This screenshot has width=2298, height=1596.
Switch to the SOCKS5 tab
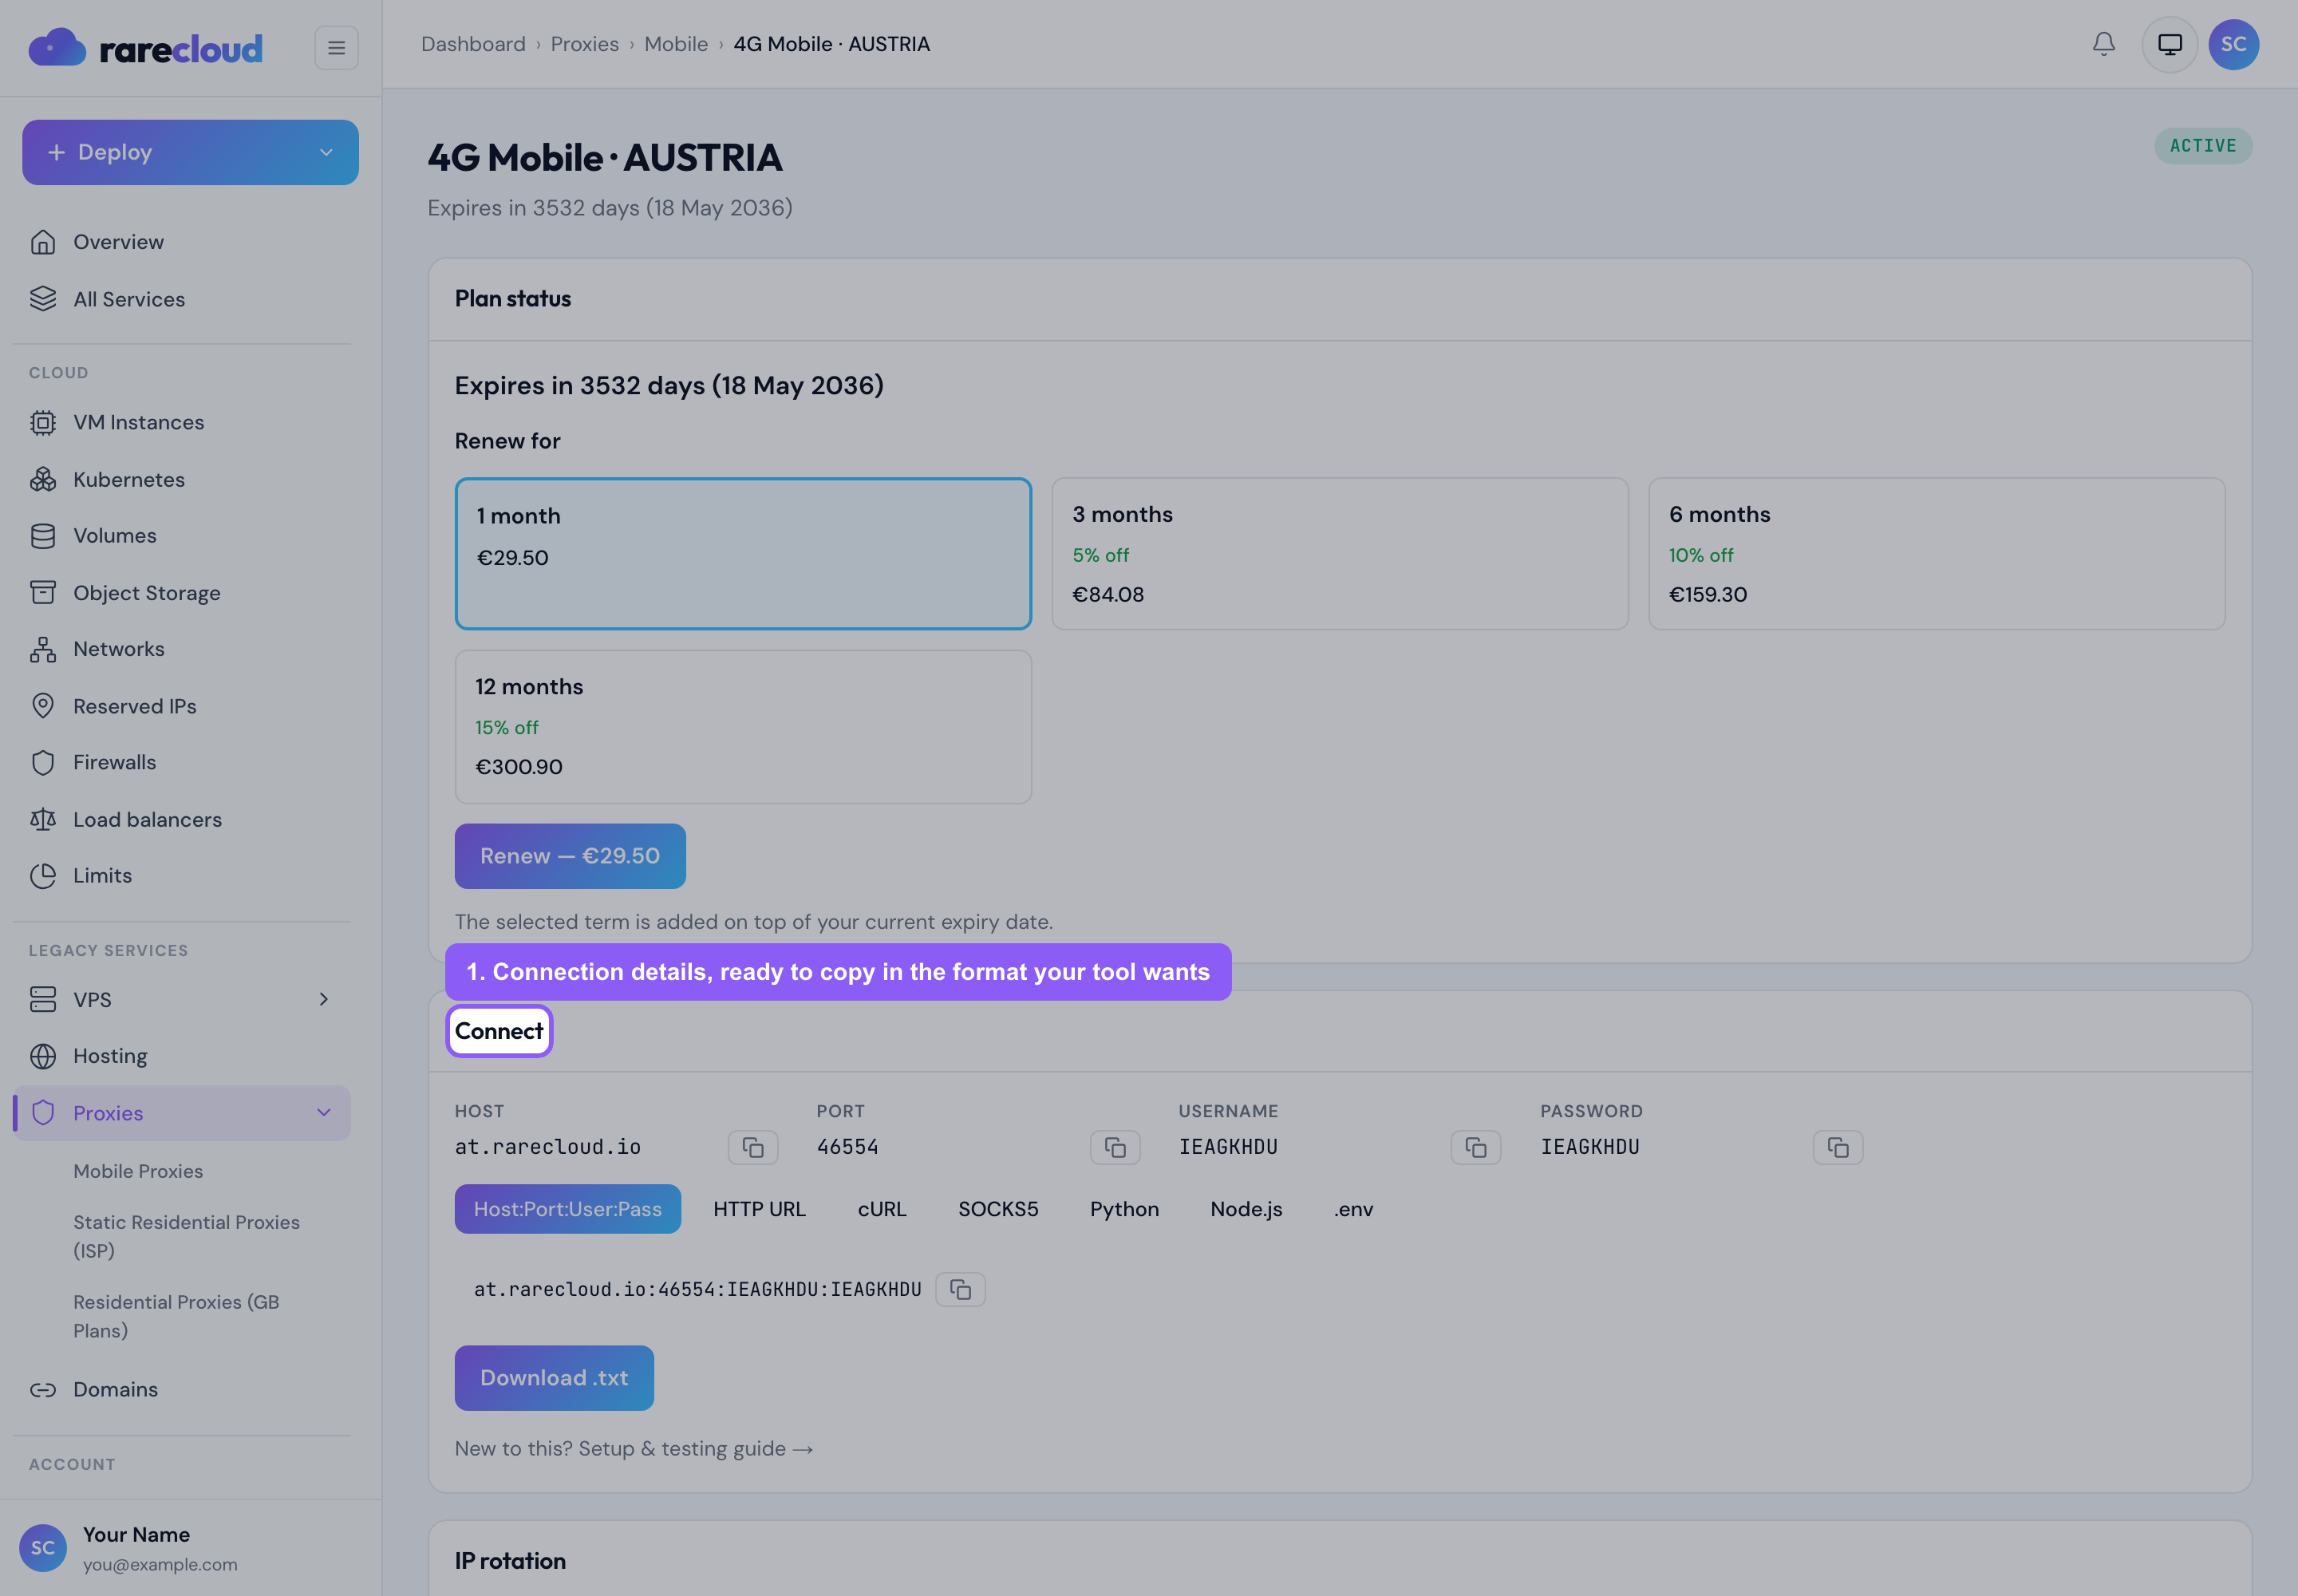pyautogui.click(x=998, y=1209)
